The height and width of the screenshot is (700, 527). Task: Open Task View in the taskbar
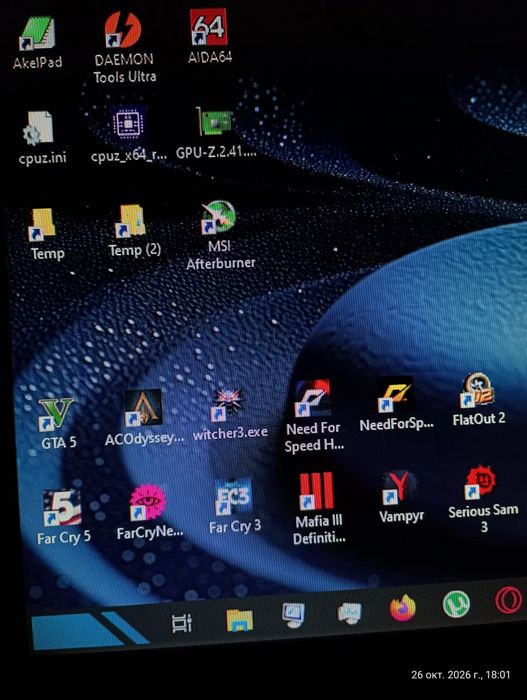(x=182, y=623)
